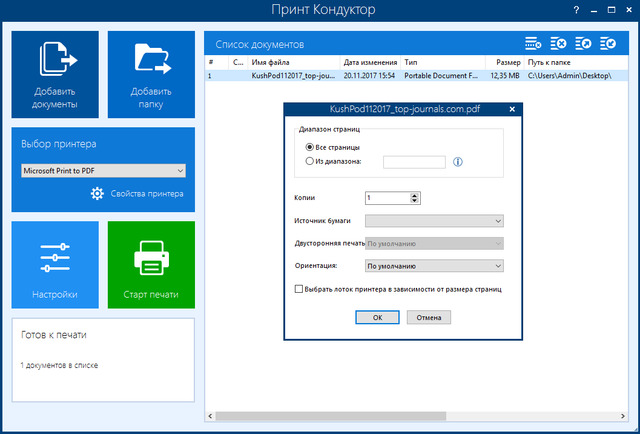The image size is (640, 434).
Task: Confirm the dialog with the OK button
Action: tap(377, 317)
